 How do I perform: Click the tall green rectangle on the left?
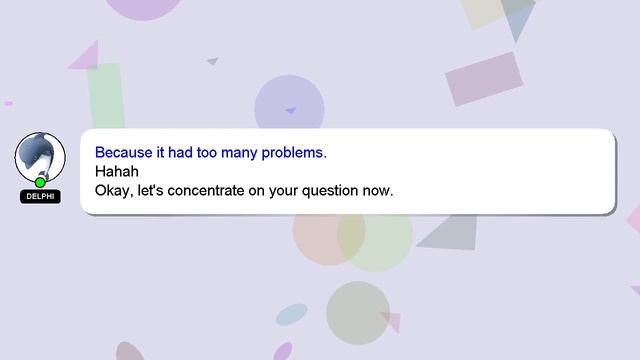point(105,96)
